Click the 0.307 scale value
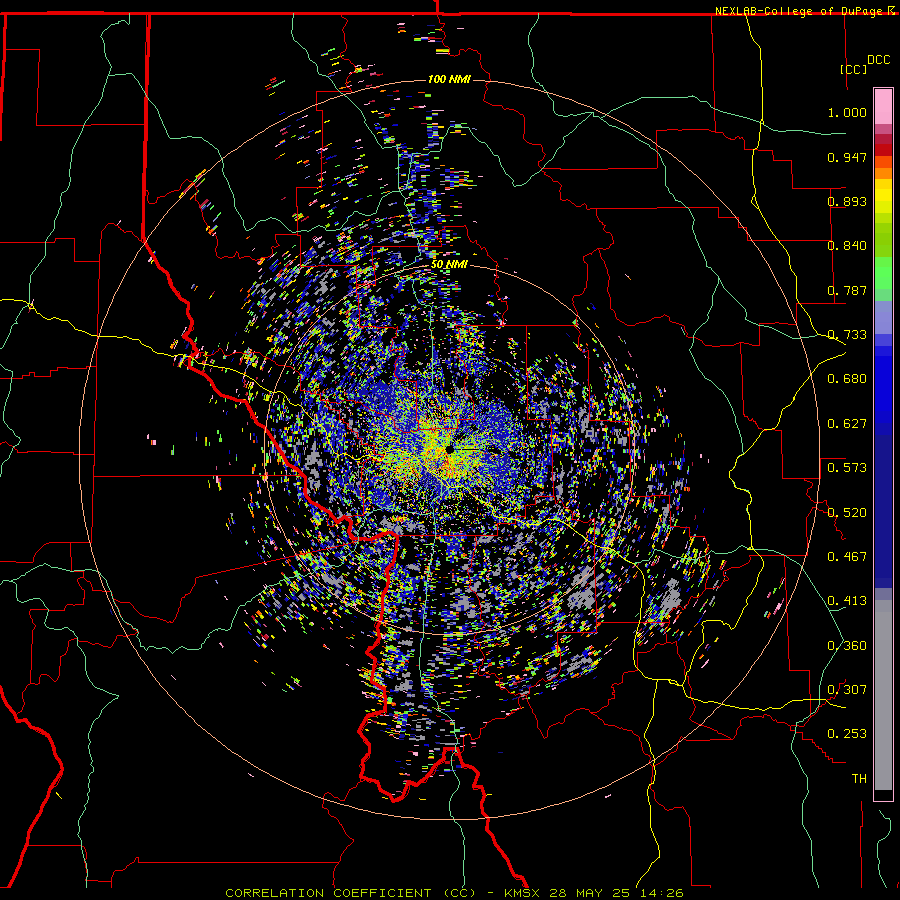Screen dimensions: 900x900 [847, 690]
